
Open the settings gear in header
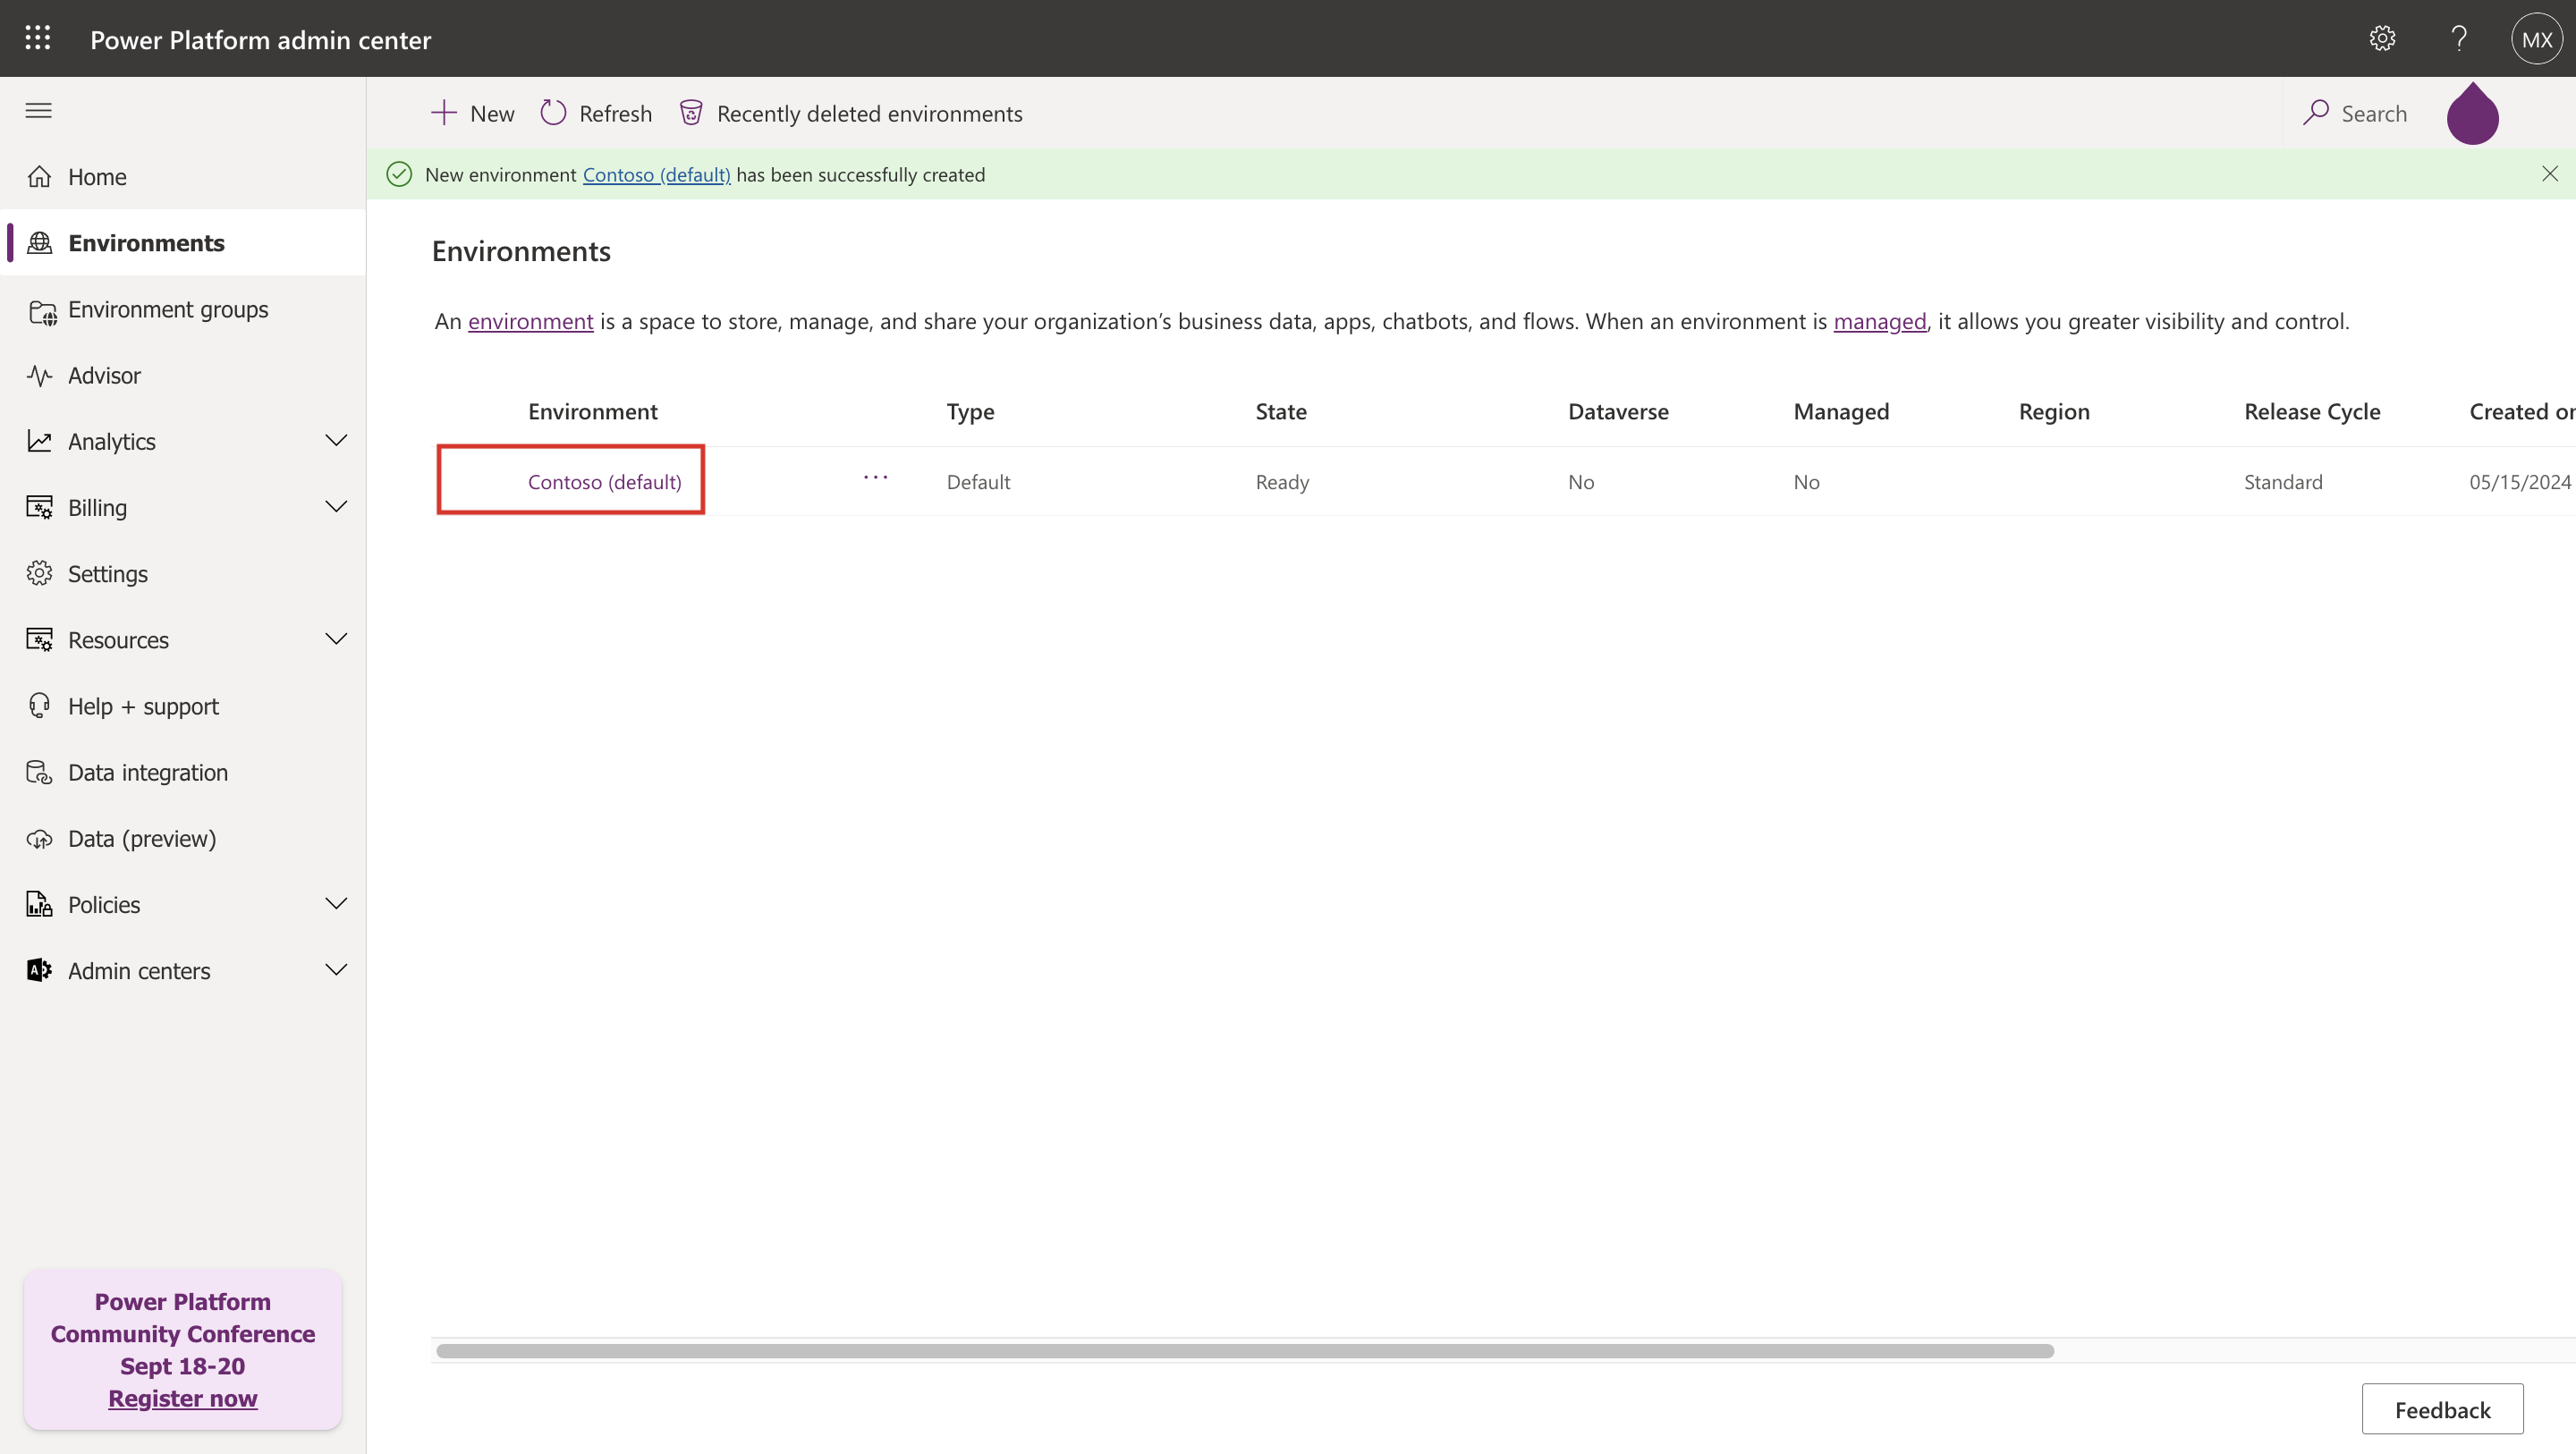pyautogui.click(x=2382, y=39)
